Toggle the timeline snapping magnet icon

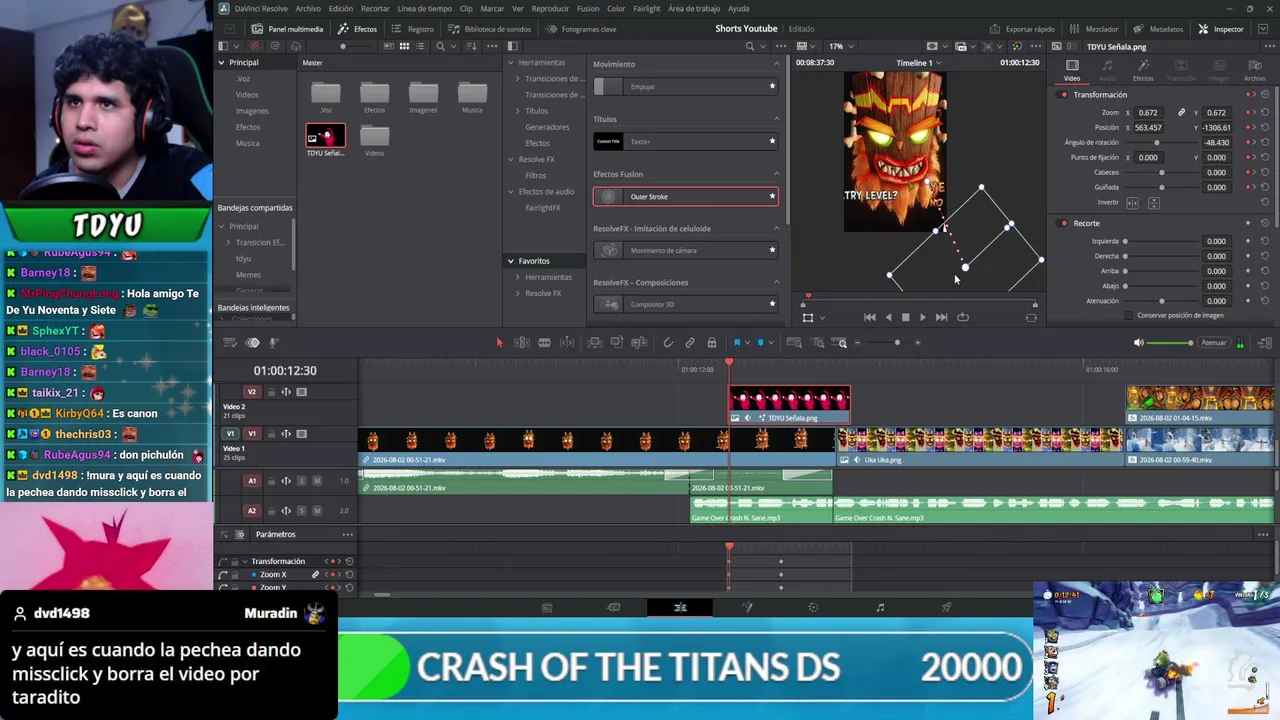(x=668, y=343)
